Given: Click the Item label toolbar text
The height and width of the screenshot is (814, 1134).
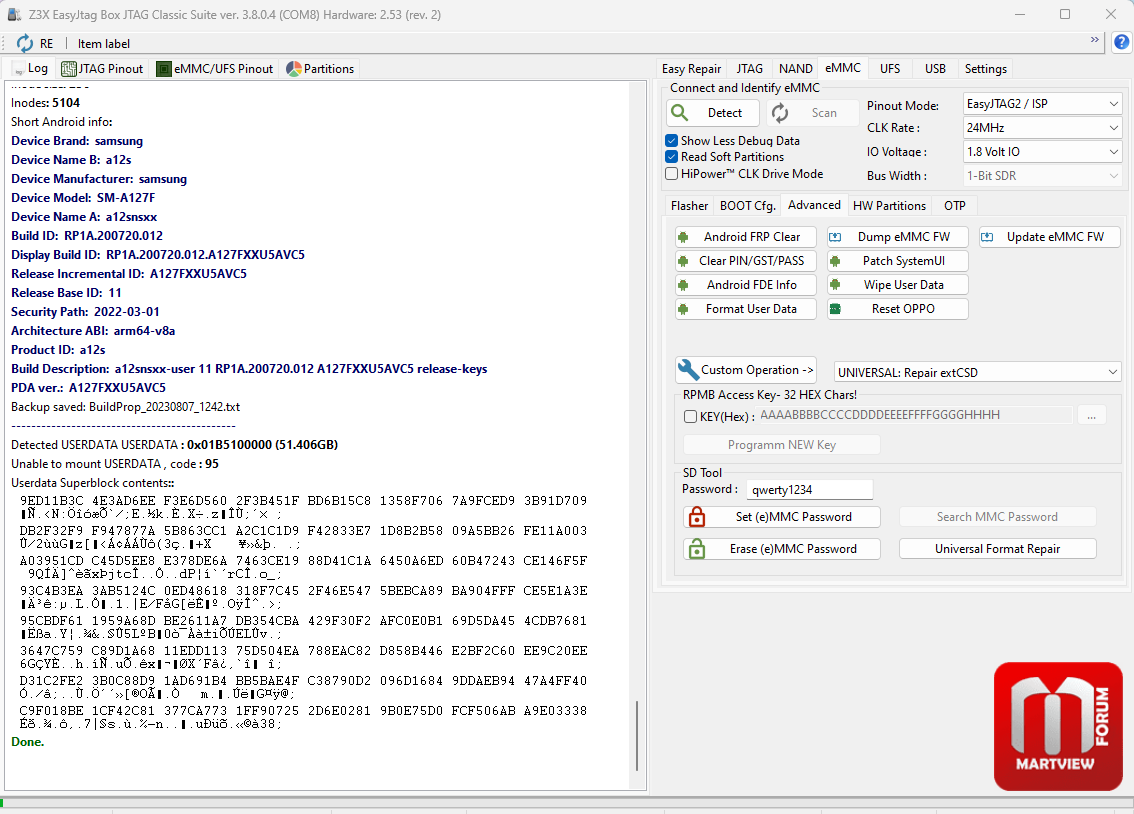Looking at the screenshot, I should 104,44.
